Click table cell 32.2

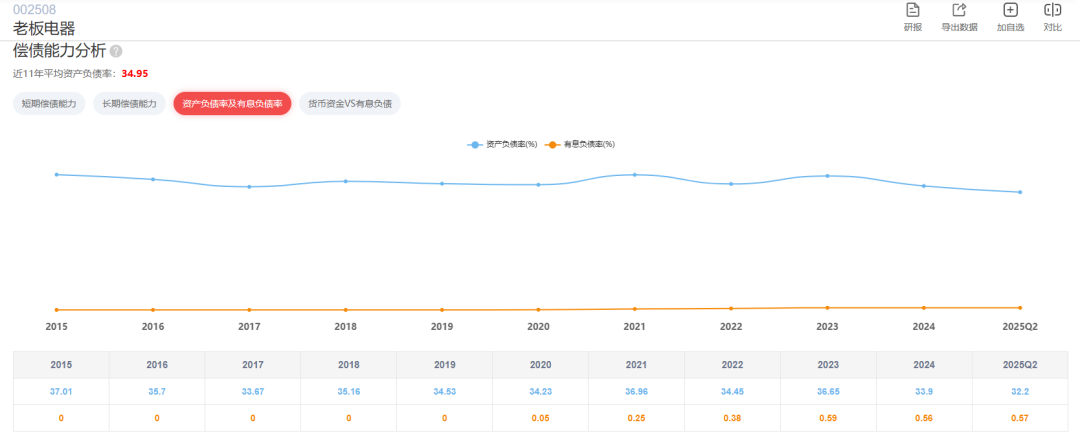(x=1020, y=391)
